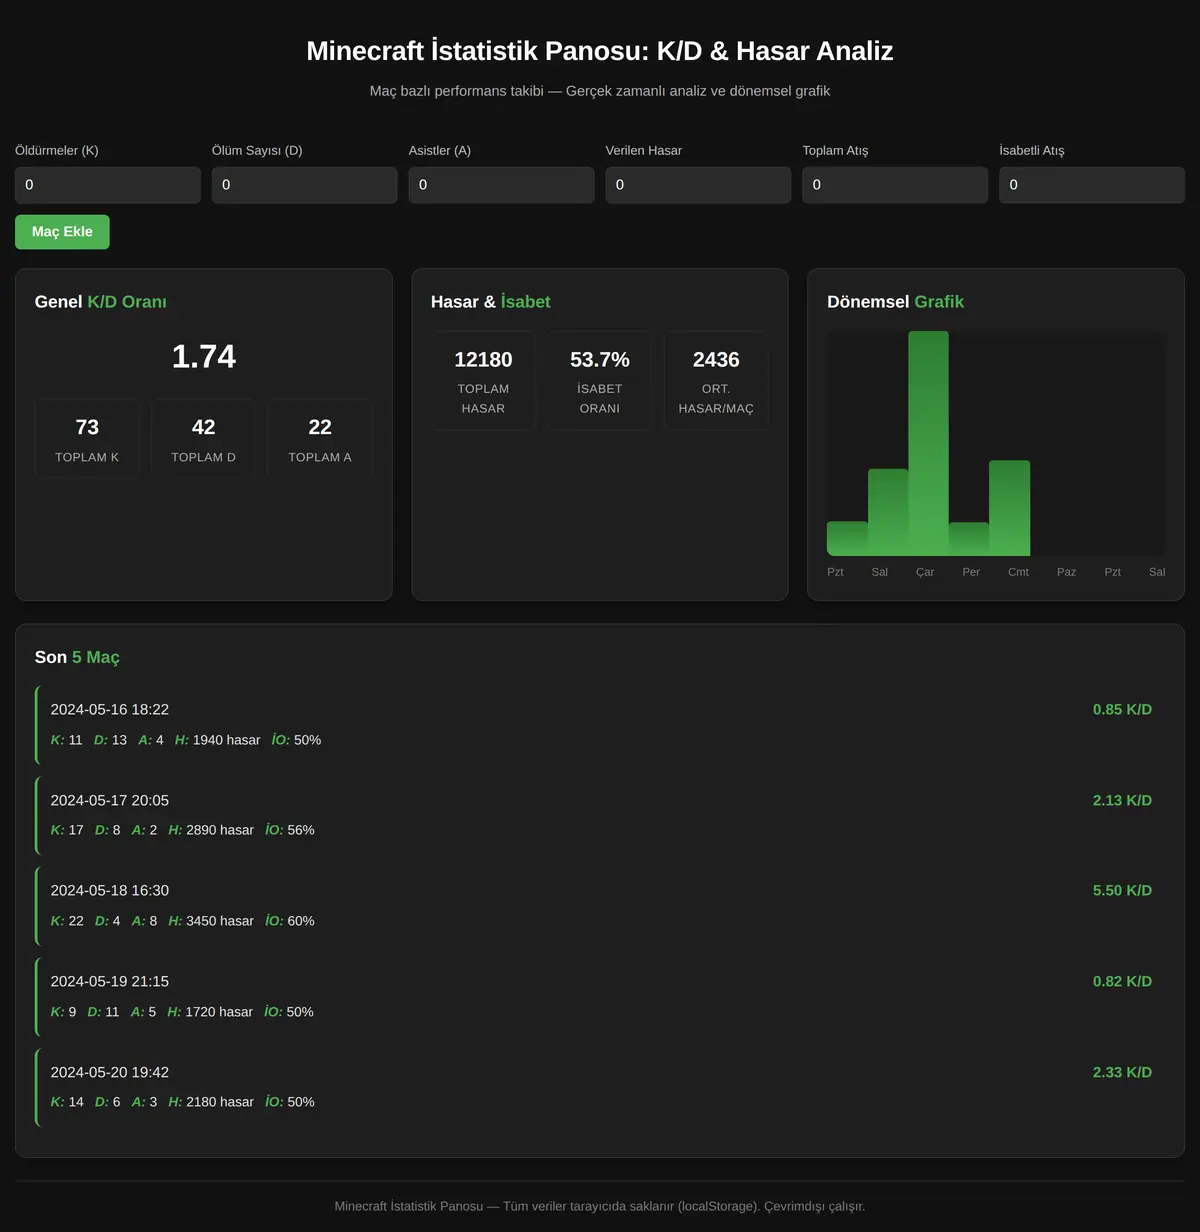Image resolution: width=1200 pixels, height=1232 pixels.
Task: Click the Öldürmeler (K) input field
Action: (108, 185)
